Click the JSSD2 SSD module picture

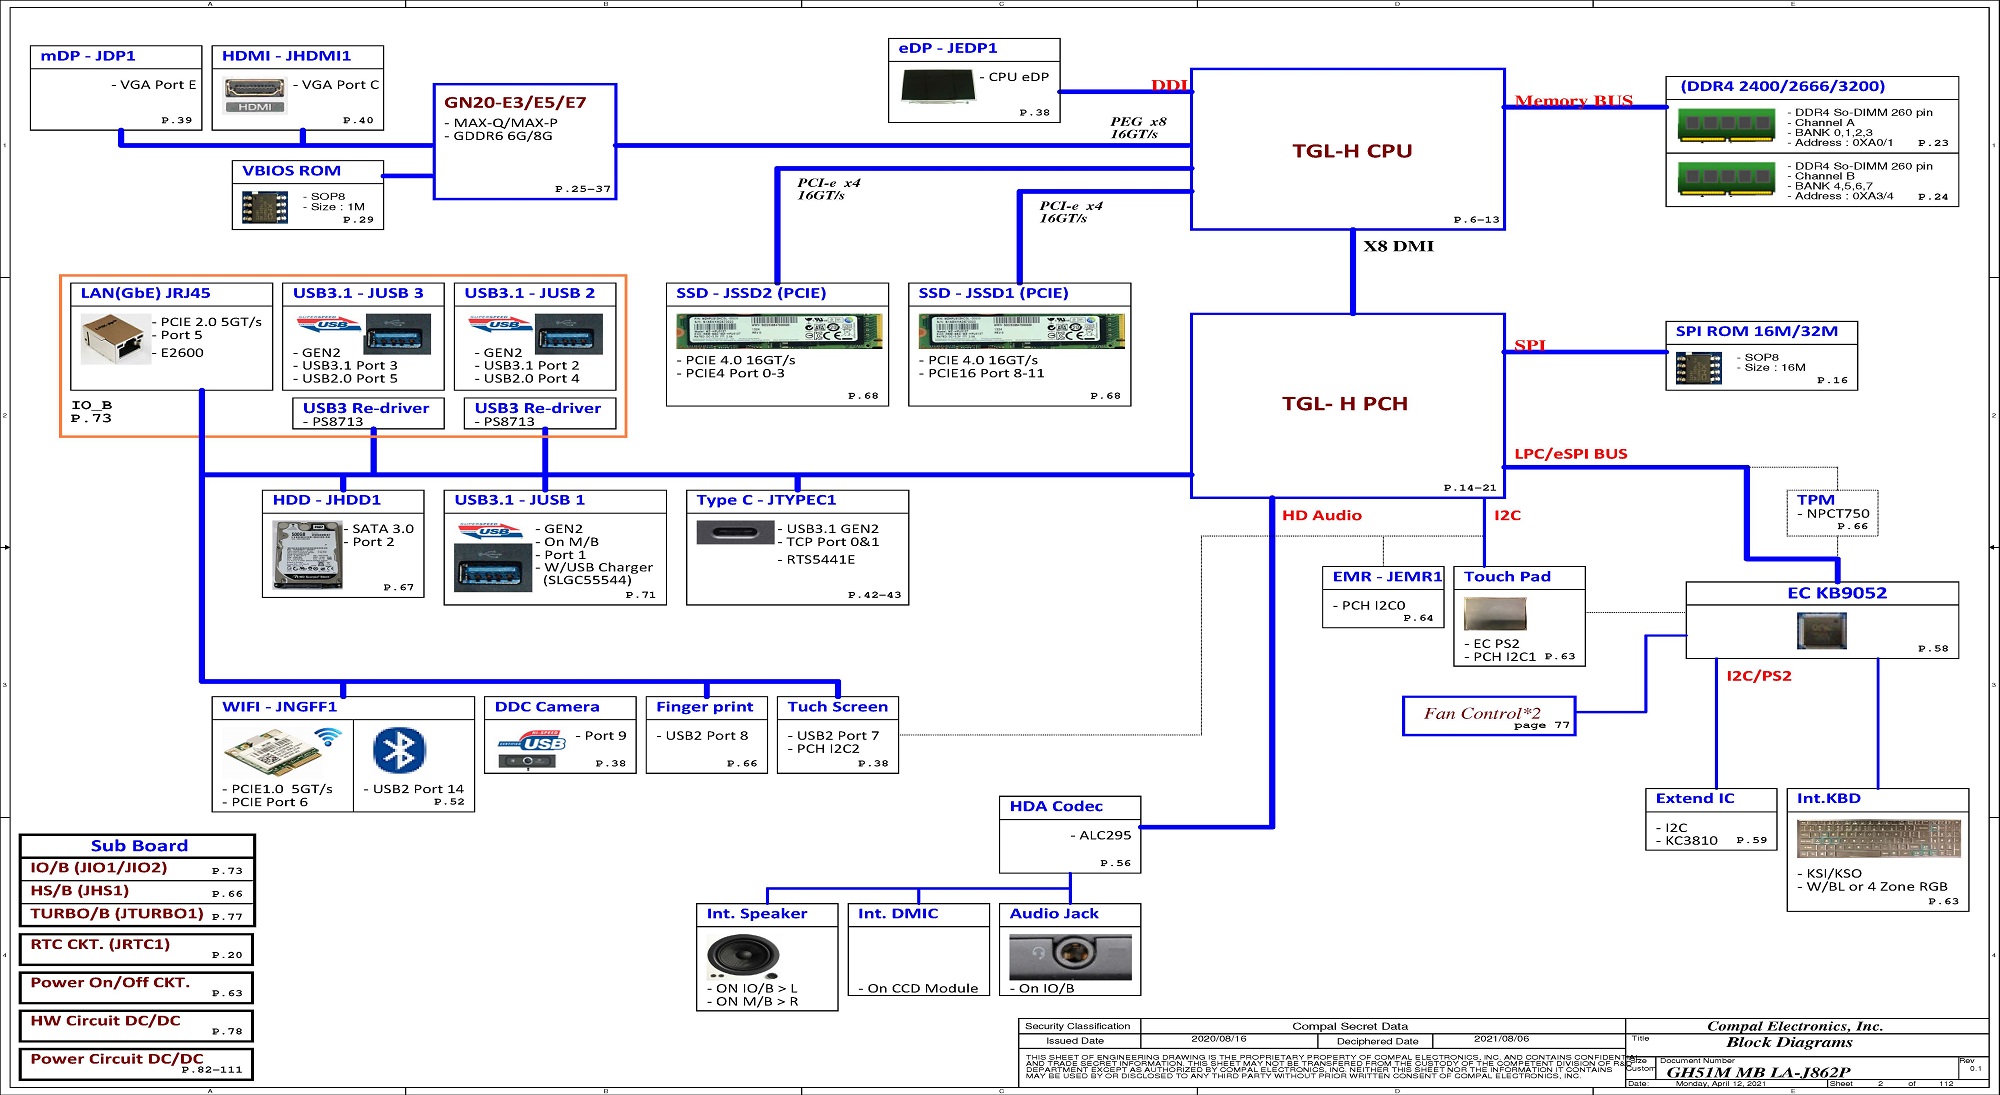coord(778,331)
